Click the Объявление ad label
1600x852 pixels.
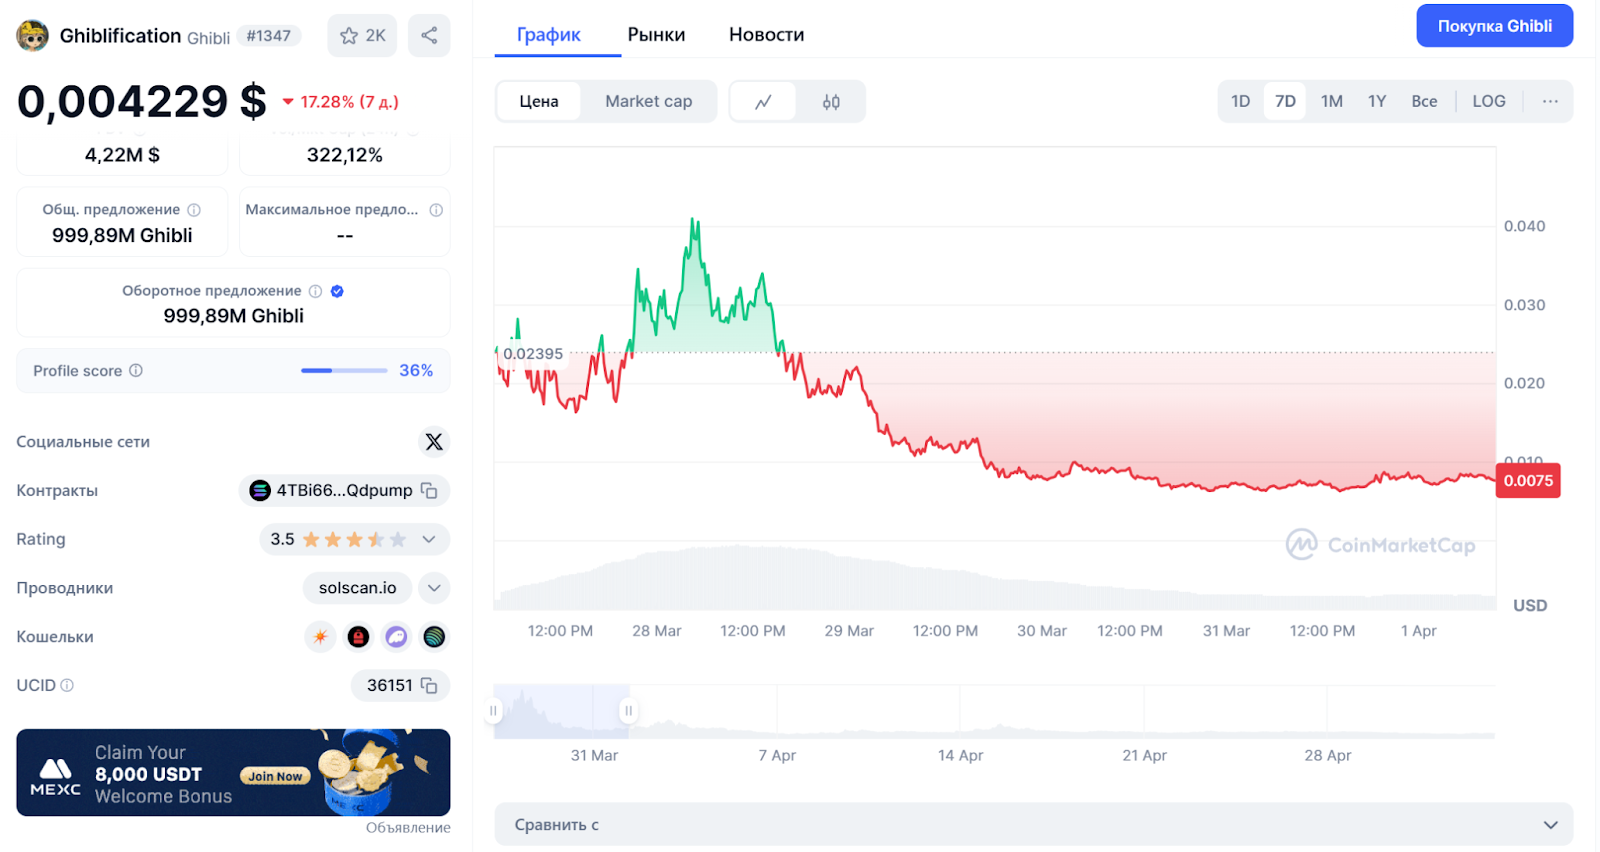408,828
